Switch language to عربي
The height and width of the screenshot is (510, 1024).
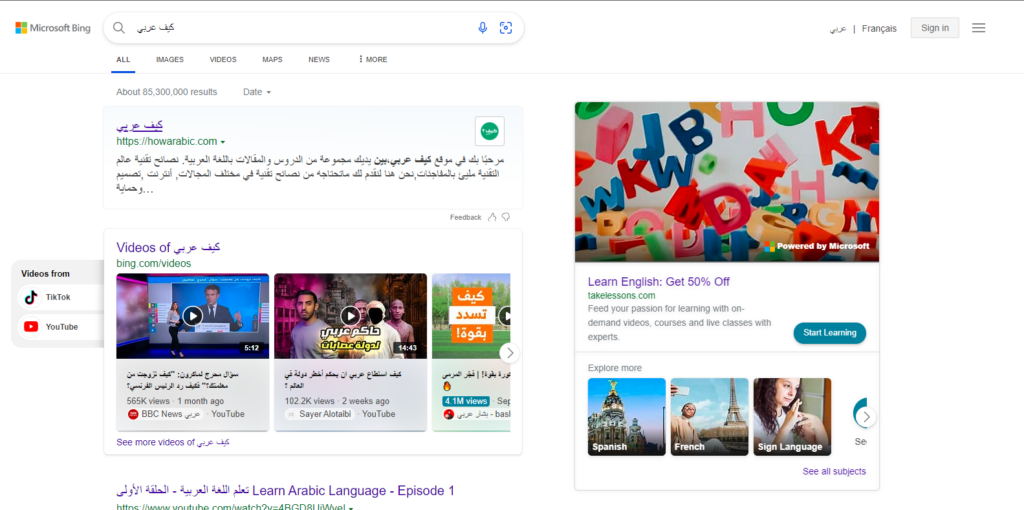click(x=838, y=29)
